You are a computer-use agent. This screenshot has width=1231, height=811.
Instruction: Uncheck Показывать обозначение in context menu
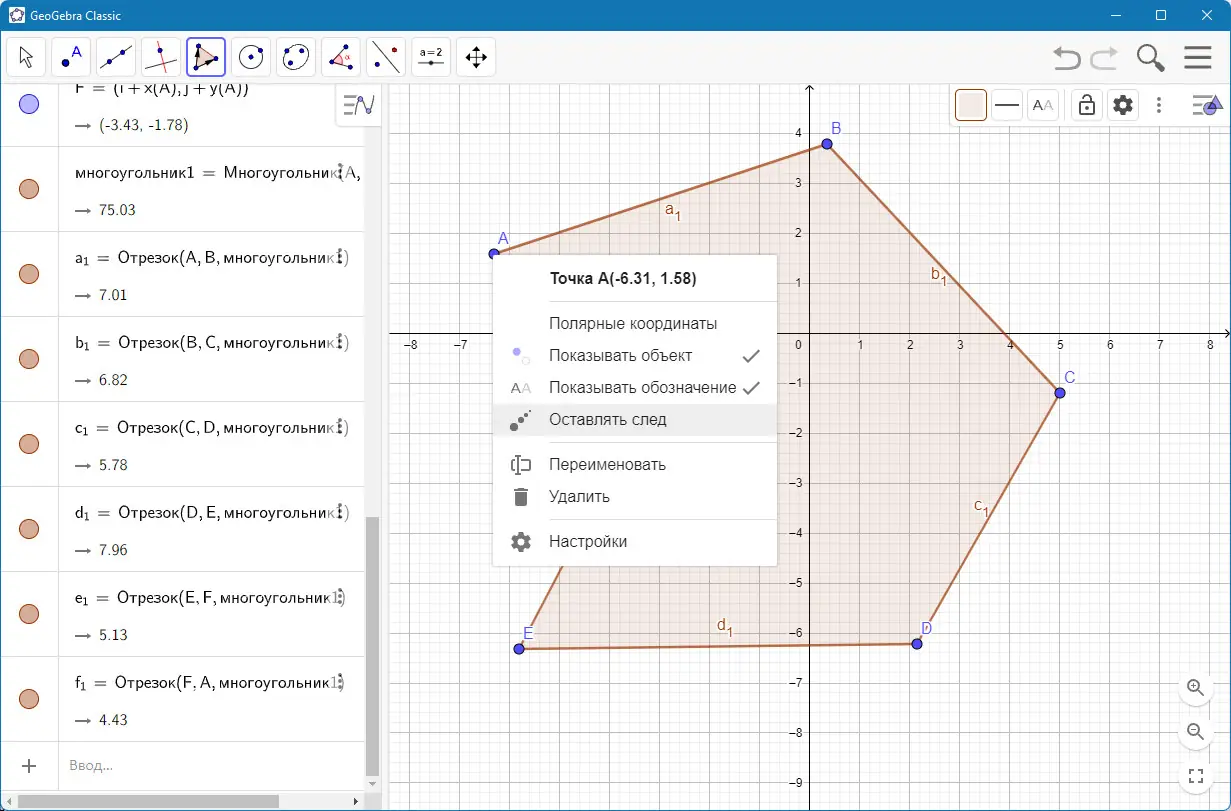click(635, 388)
